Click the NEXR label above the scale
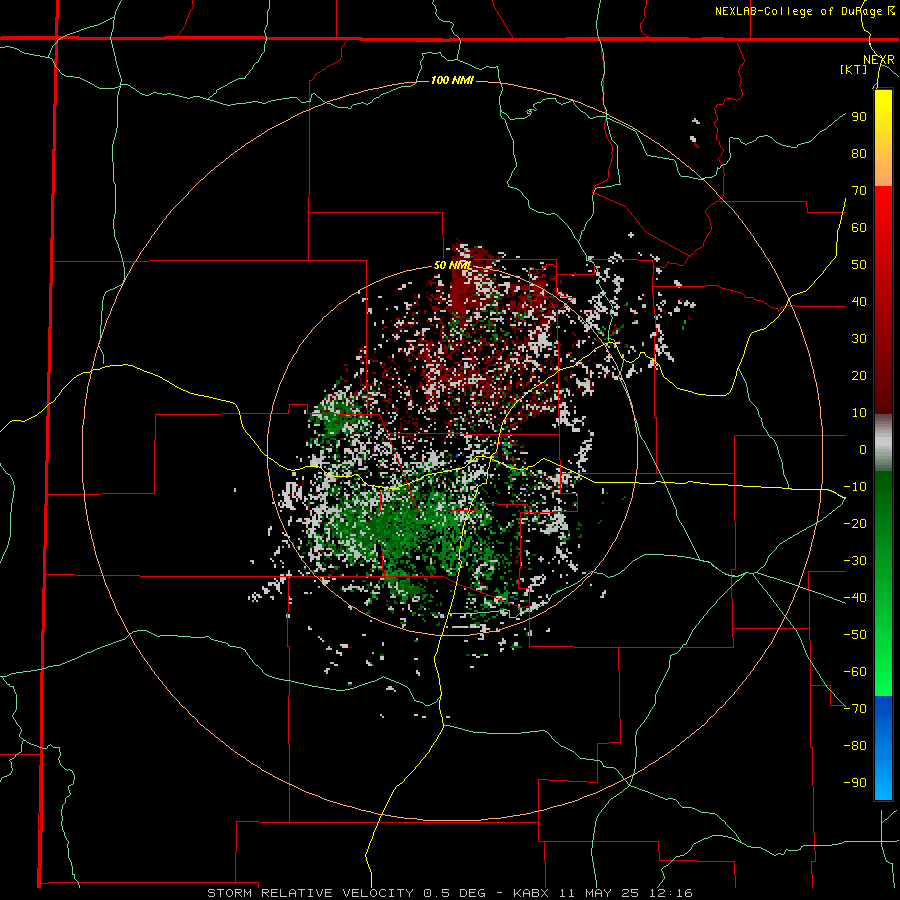 [879, 60]
